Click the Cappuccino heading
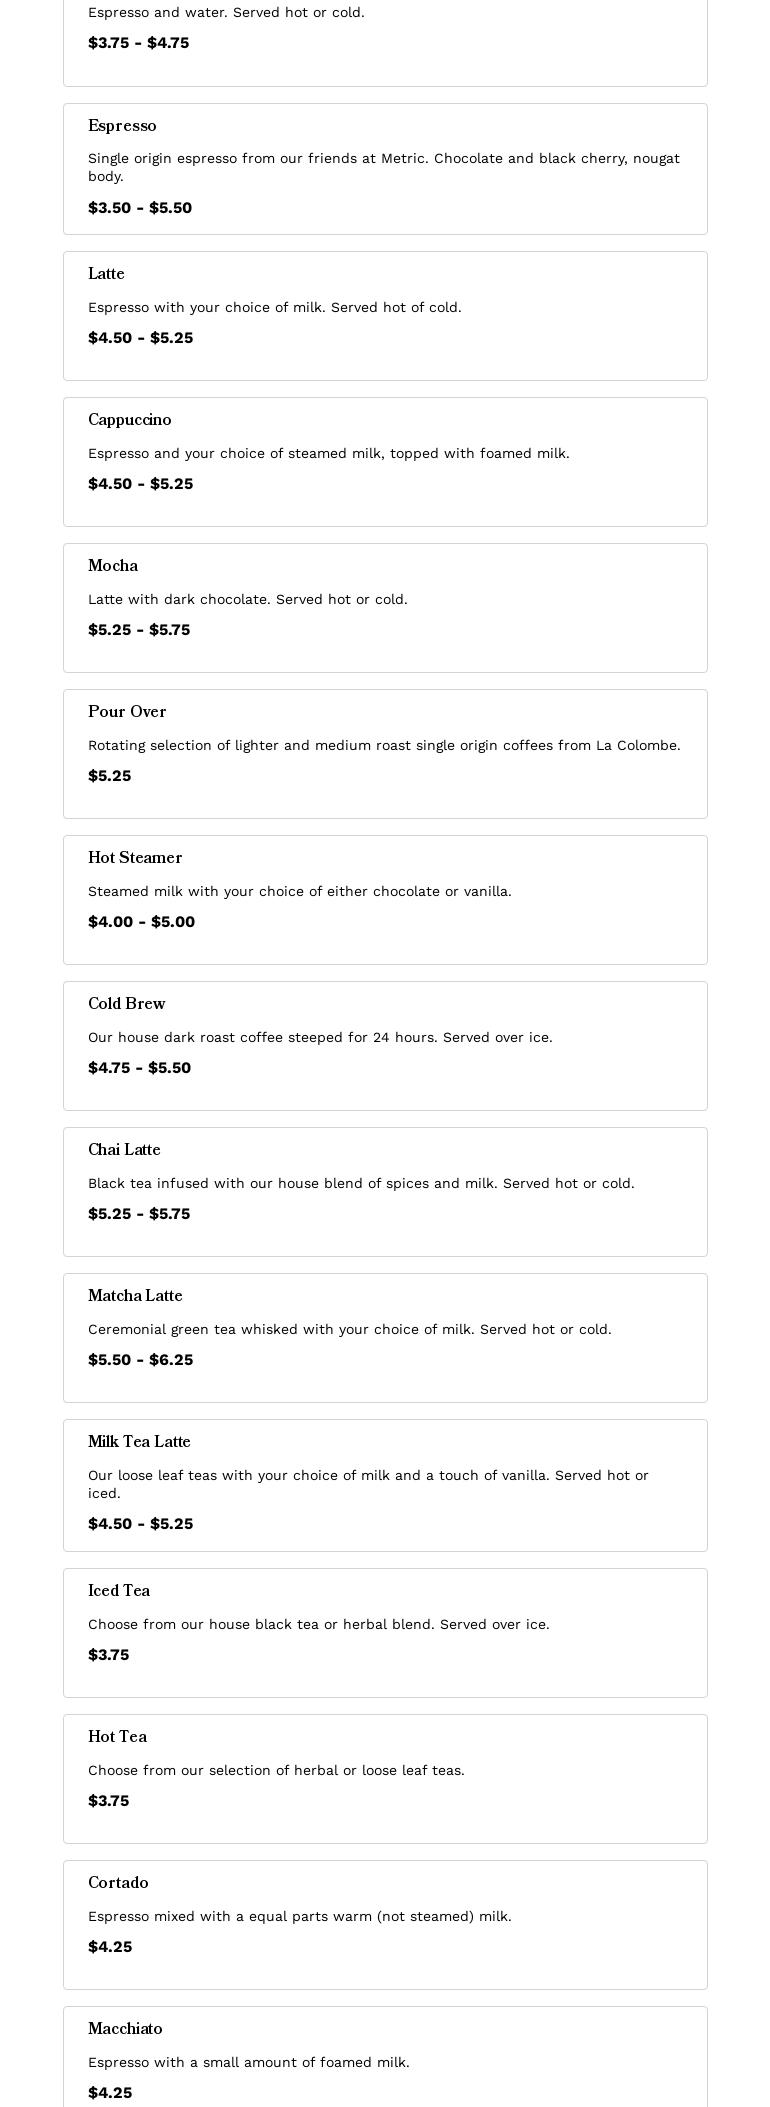The height and width of the screenshot is (2107, 770). (x=130, y=420)
